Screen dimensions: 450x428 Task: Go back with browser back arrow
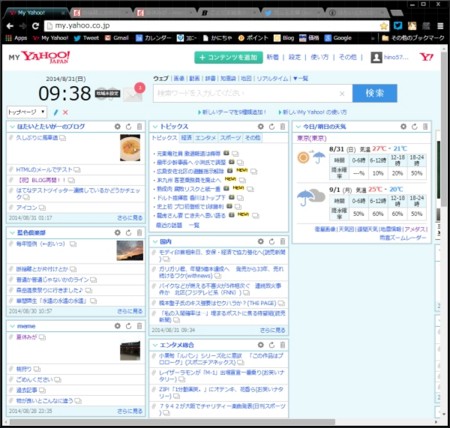click(x=10, y=26)
